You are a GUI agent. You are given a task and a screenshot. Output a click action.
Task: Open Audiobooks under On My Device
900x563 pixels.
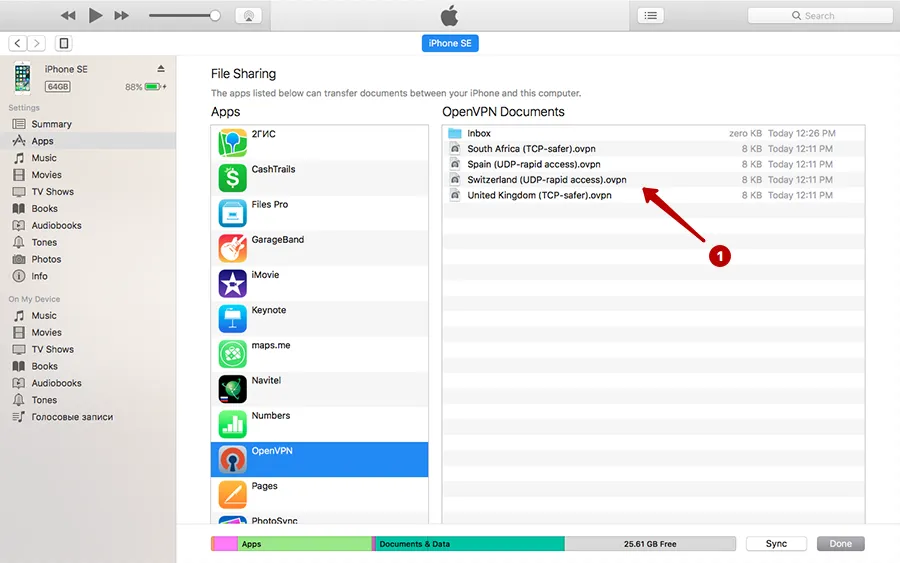coord(88,383)
